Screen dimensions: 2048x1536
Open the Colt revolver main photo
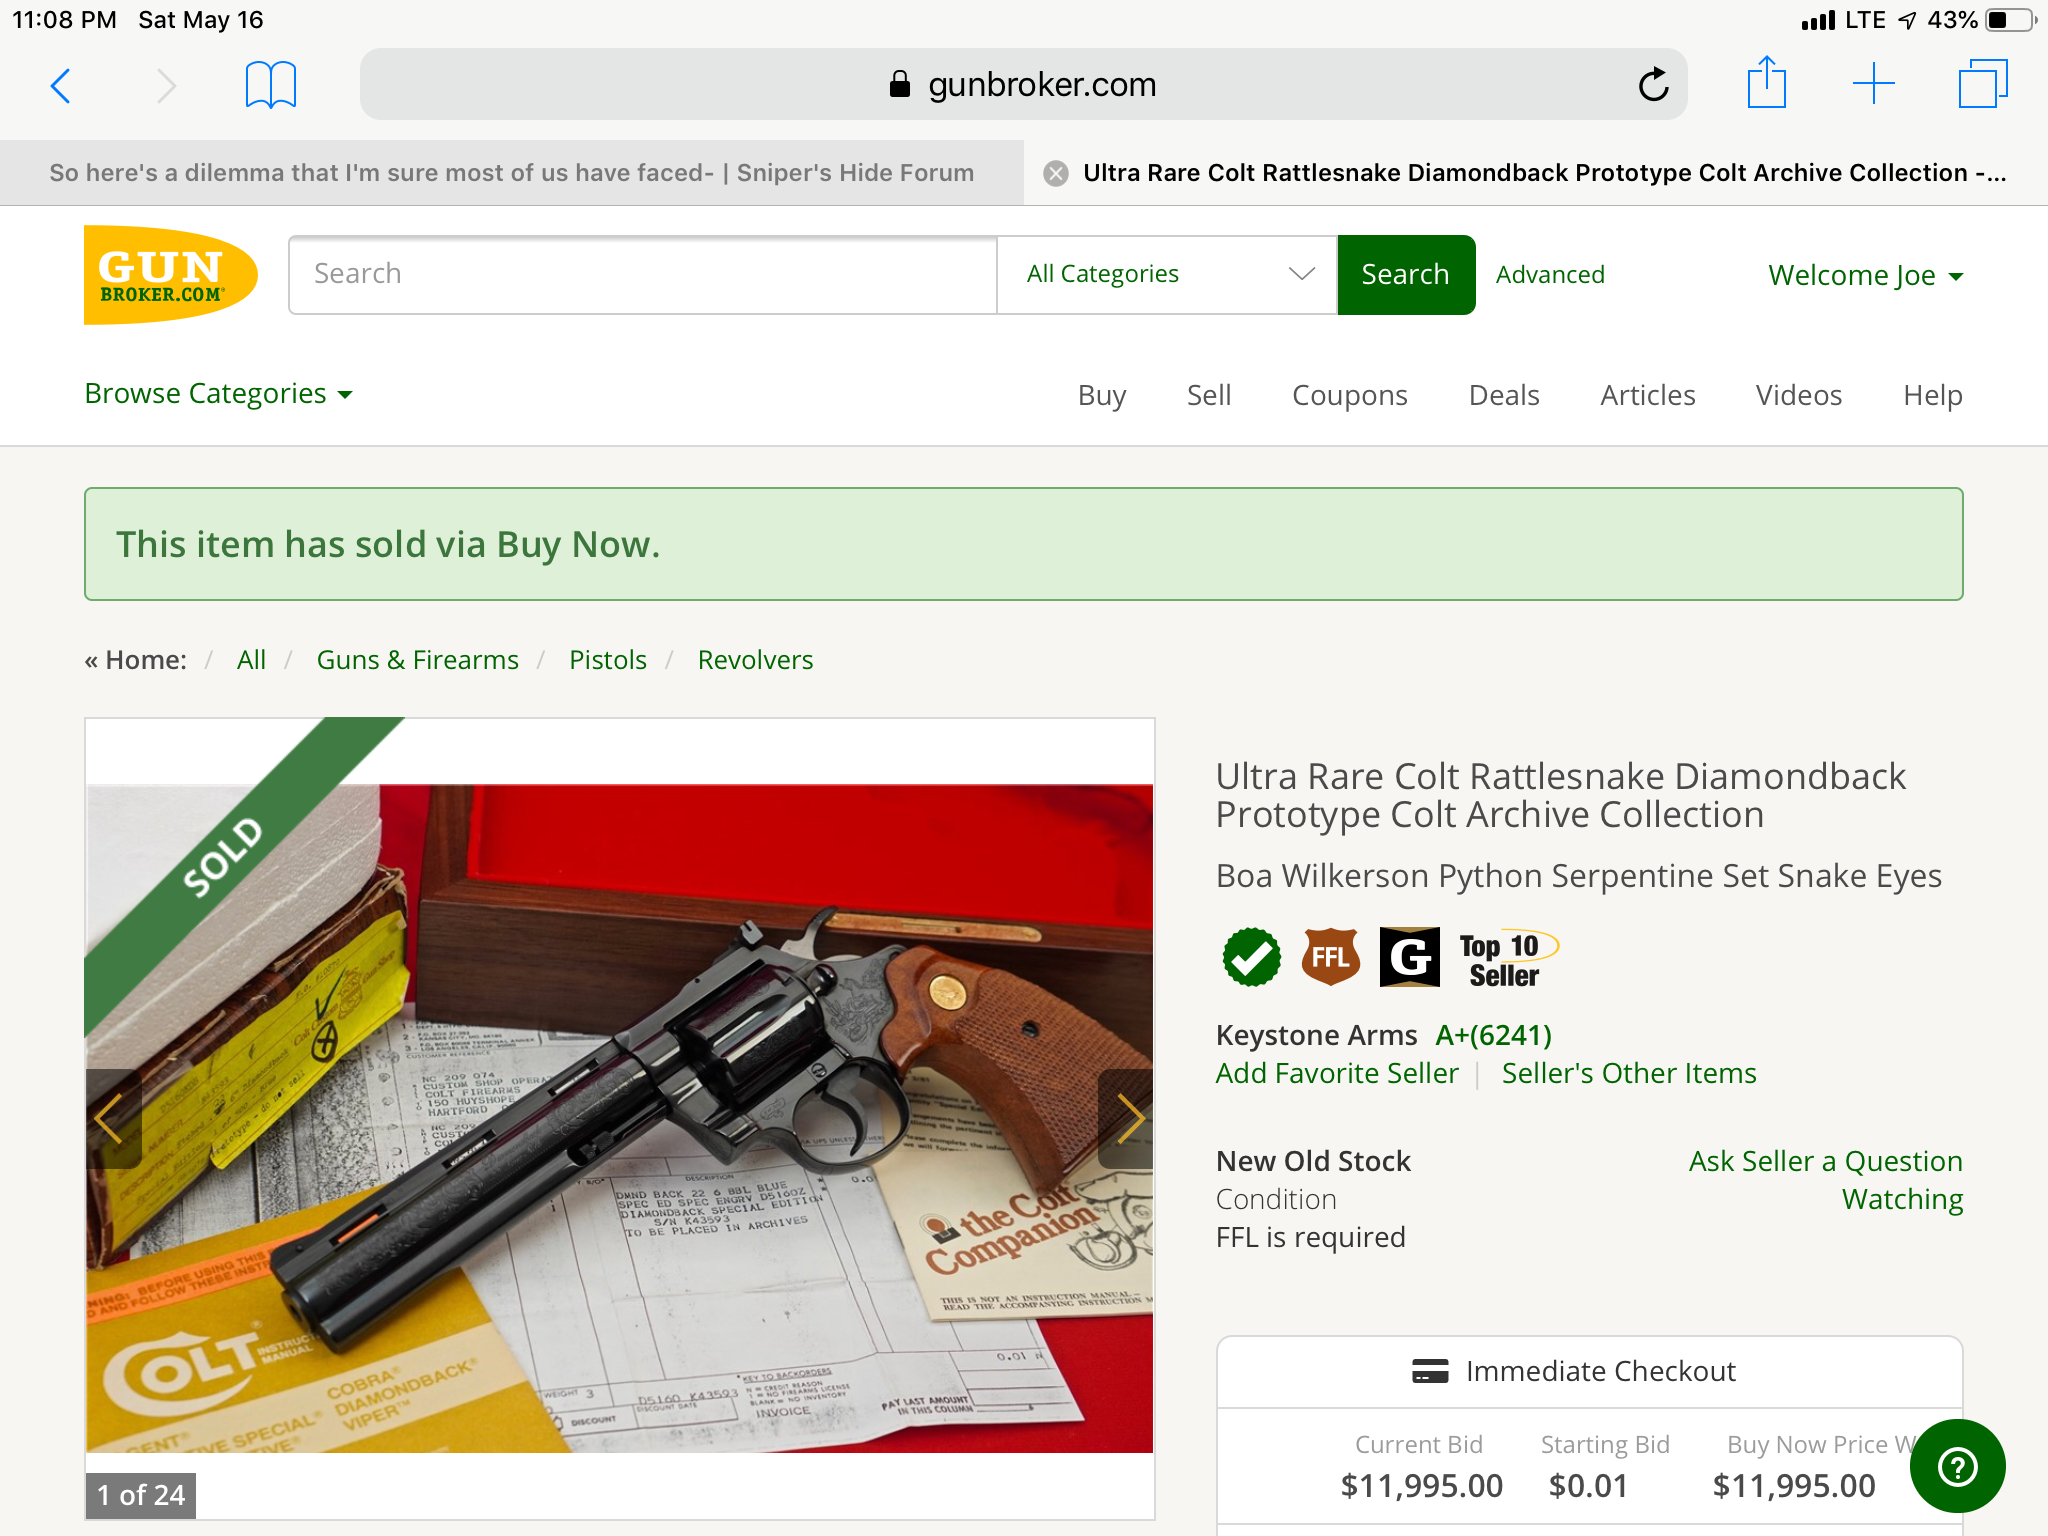coord(620,1118)
